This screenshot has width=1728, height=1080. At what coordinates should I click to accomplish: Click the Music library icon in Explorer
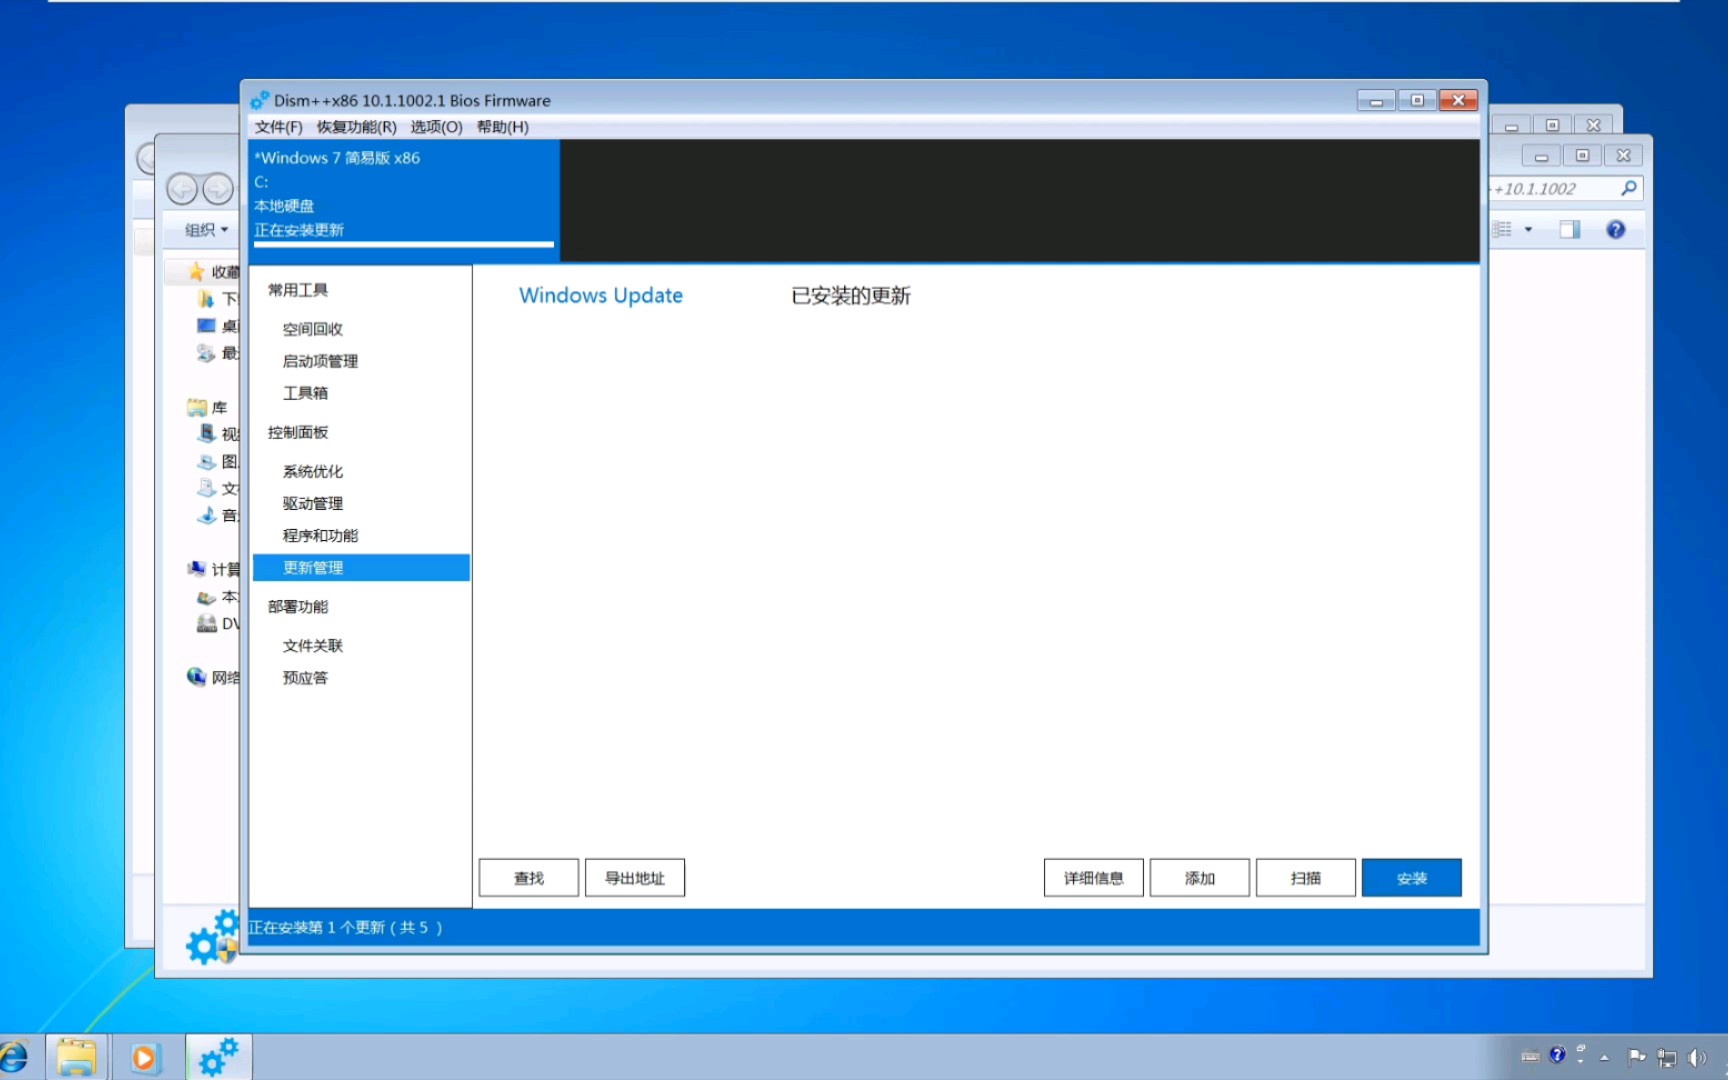[207, 515]
